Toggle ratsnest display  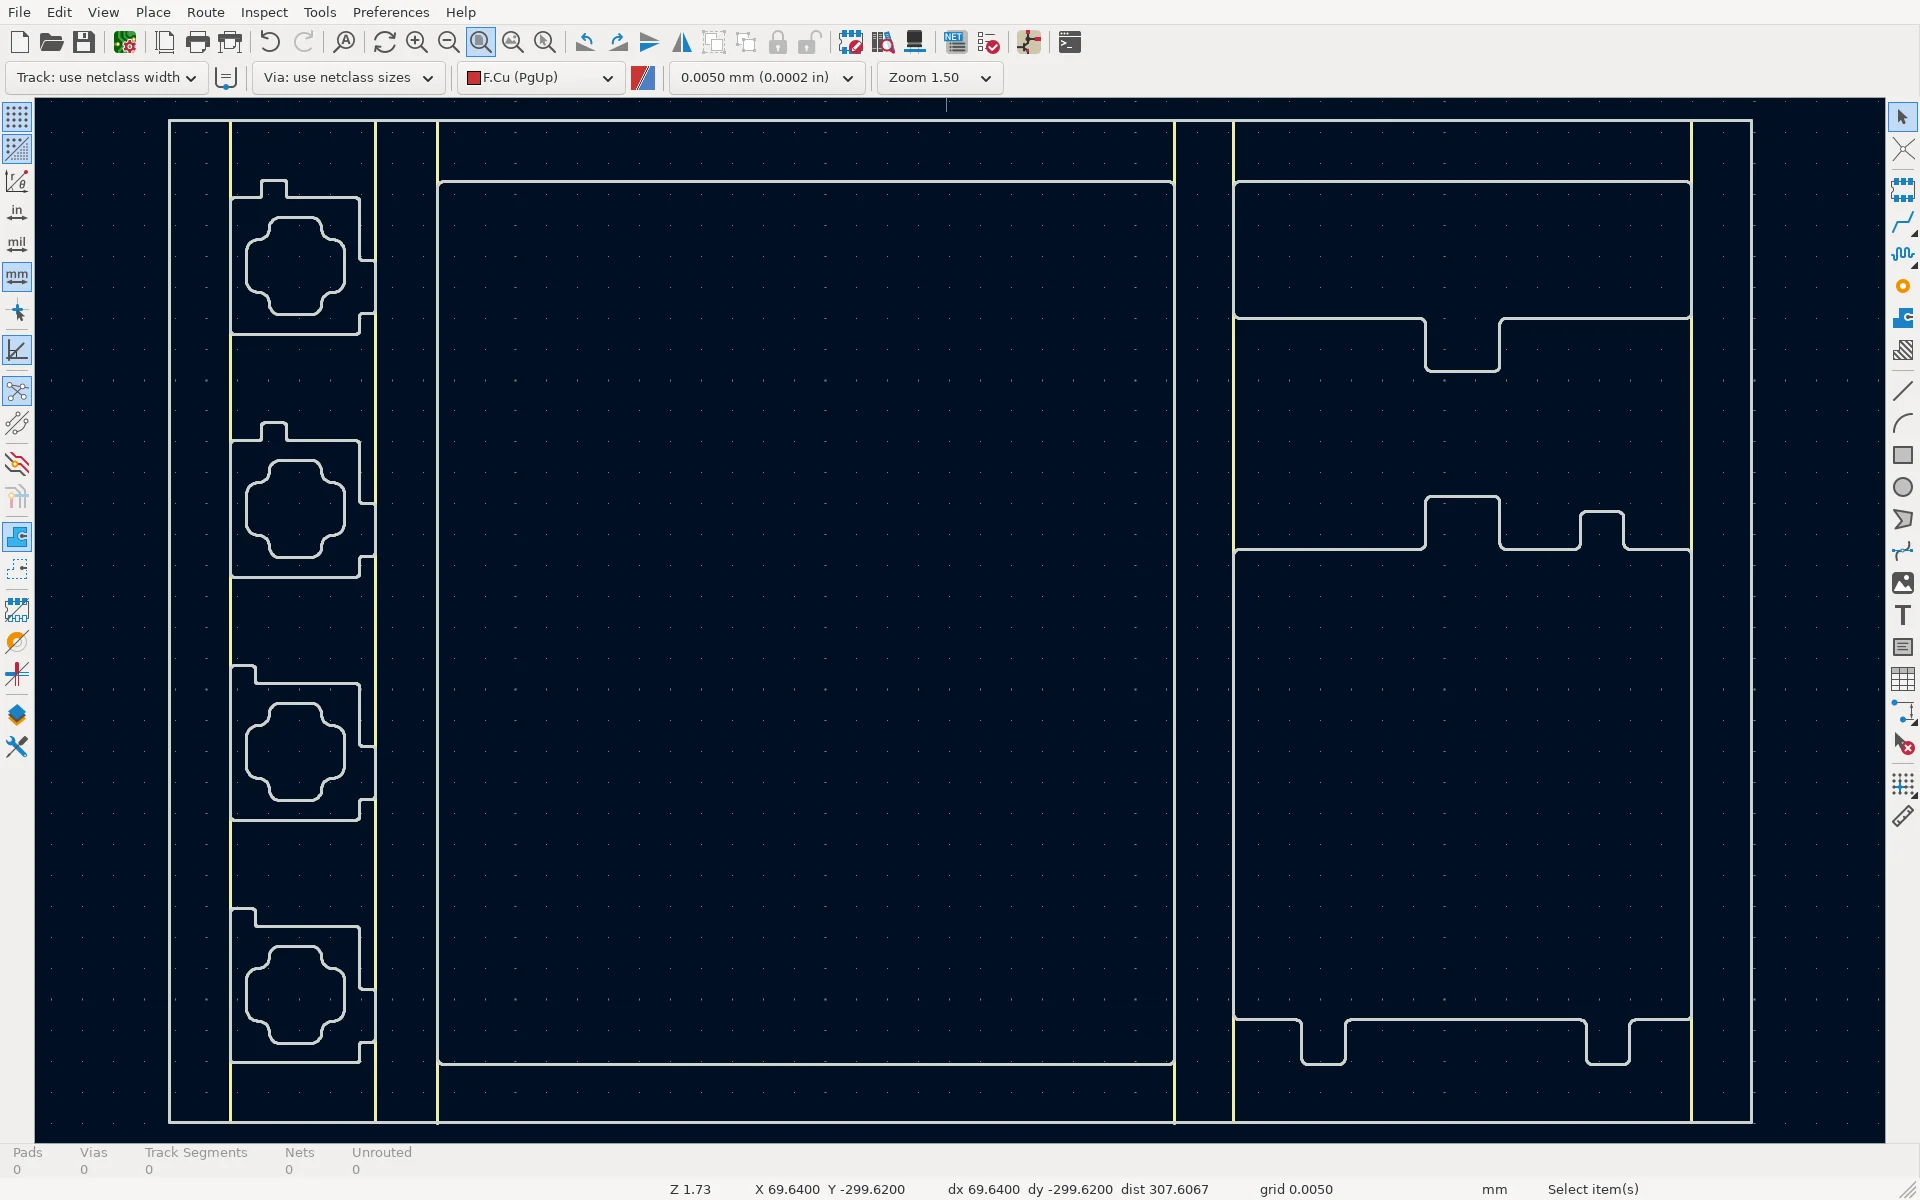[17, 391]
